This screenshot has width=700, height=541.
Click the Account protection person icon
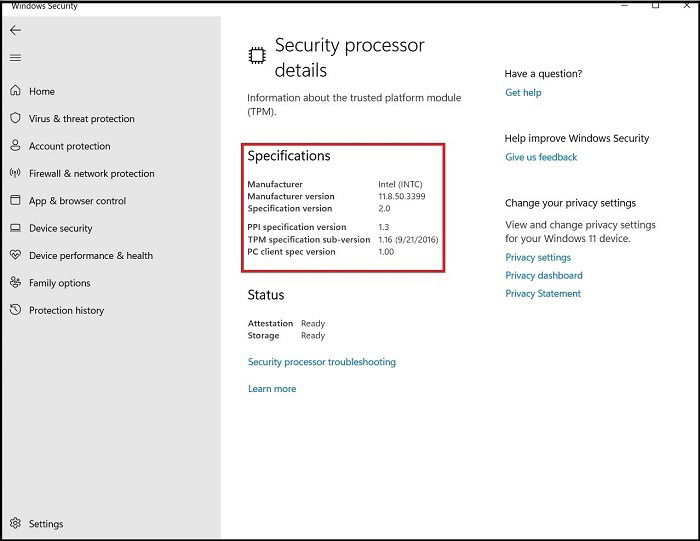pyautogui.click(x=15, y=146)
